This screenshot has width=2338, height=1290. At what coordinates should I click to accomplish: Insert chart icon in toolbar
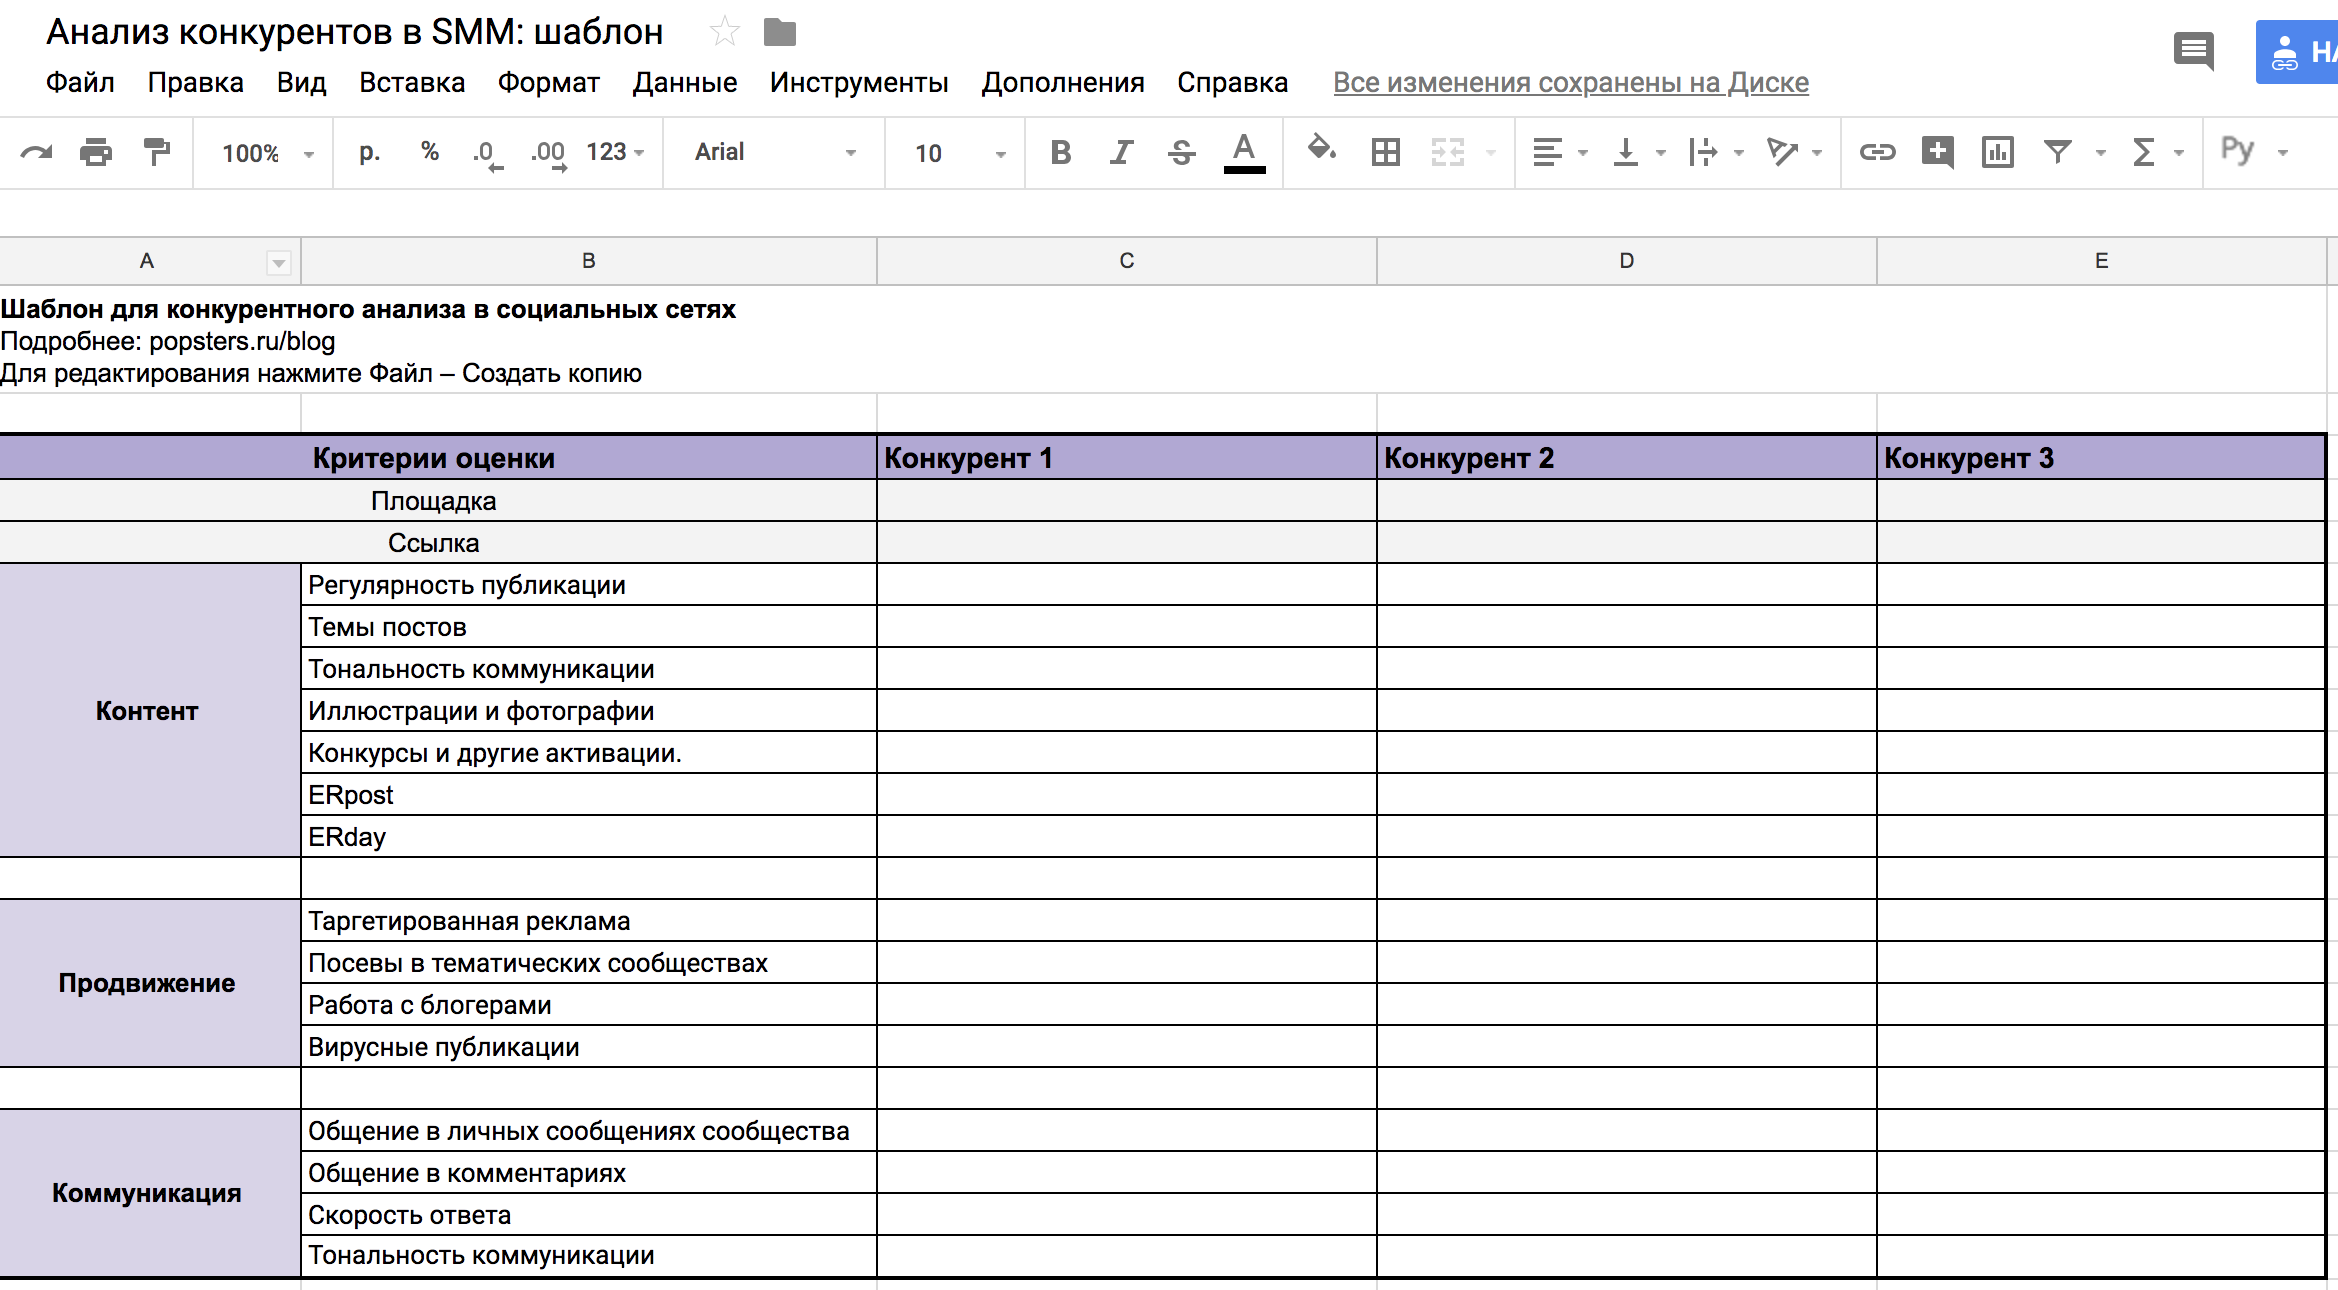tap(1998, 152)
